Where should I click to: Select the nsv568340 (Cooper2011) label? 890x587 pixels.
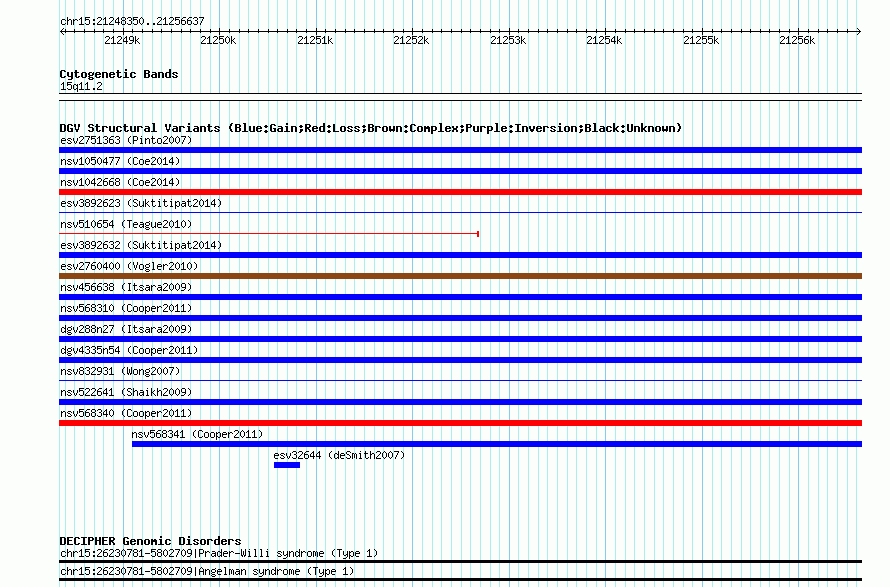point(126,413)
